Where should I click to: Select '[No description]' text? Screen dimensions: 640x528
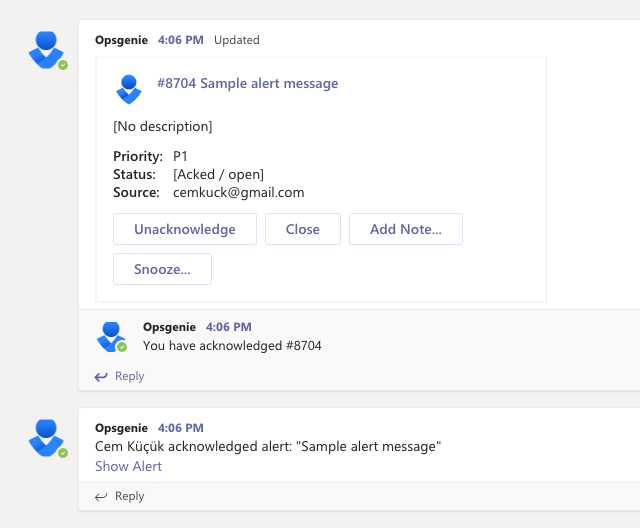click(x=162, y=126)
